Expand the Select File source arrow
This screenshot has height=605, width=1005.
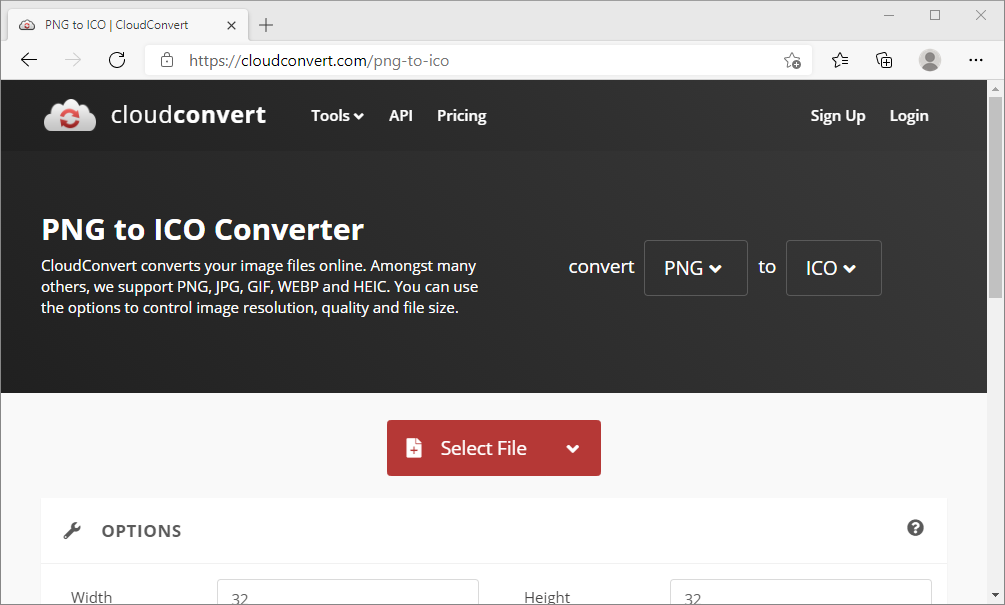[x=573, y=449]
